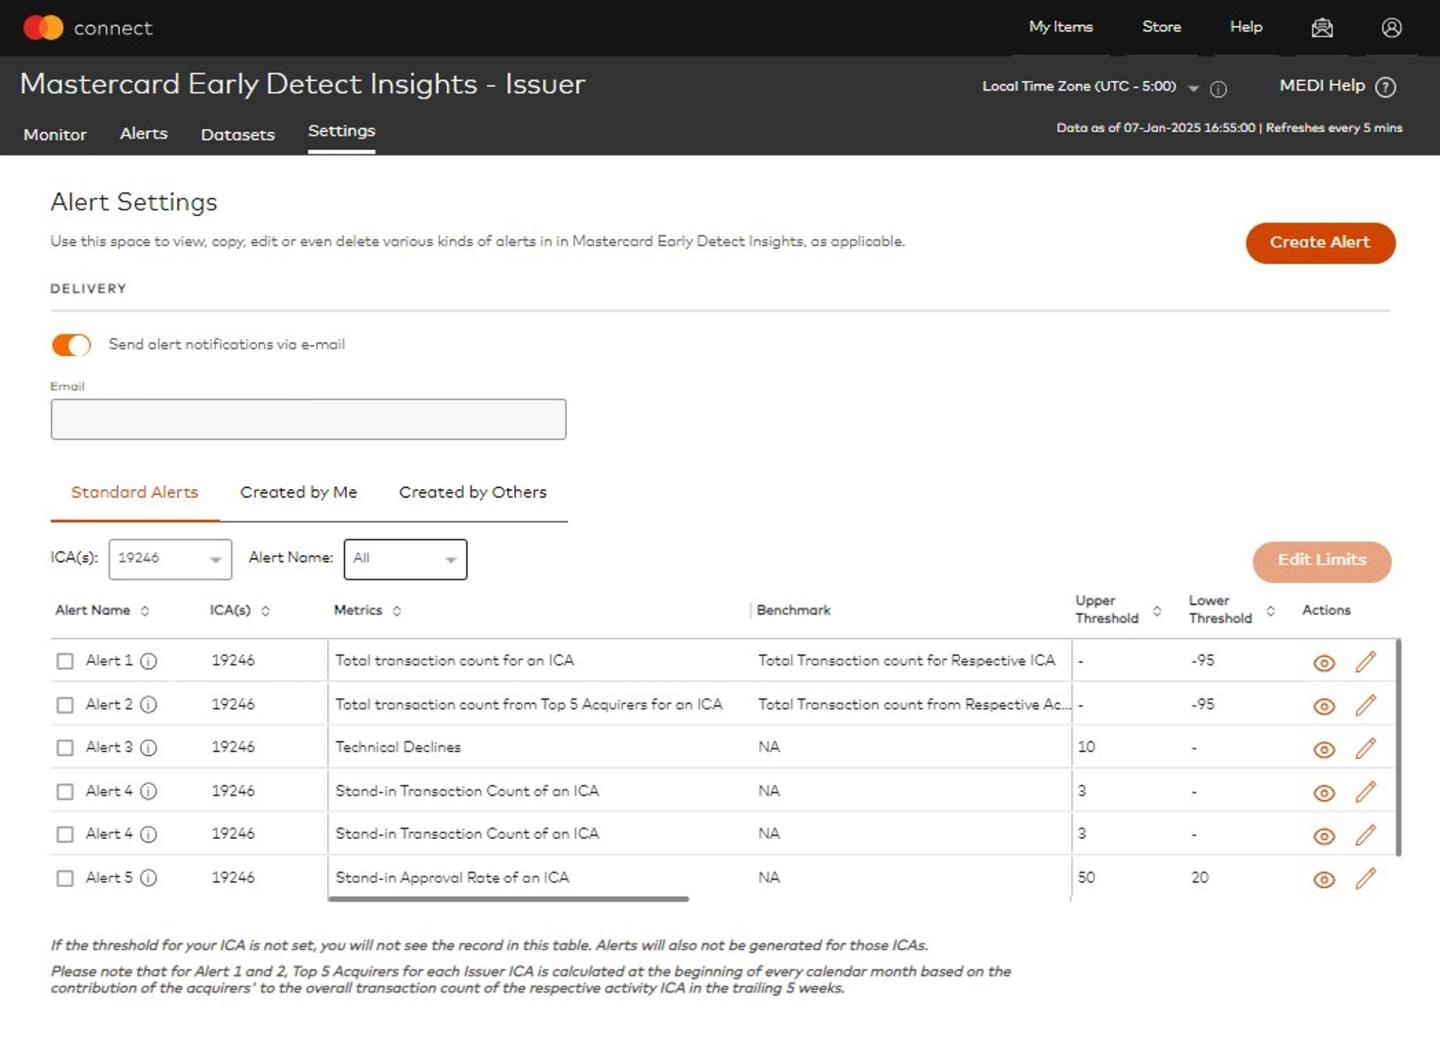
Task: Click the edit pencil icon for Alert 3
Action: 1366,748
